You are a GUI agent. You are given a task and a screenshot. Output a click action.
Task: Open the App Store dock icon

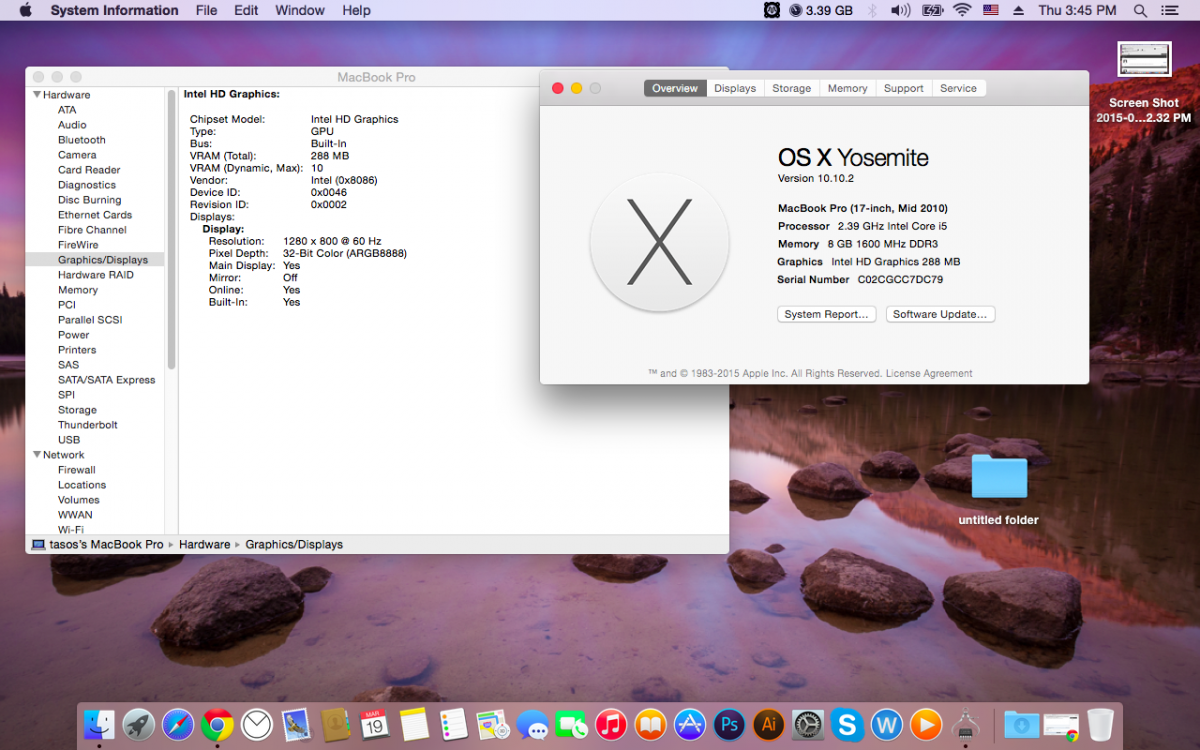point(690,724)
